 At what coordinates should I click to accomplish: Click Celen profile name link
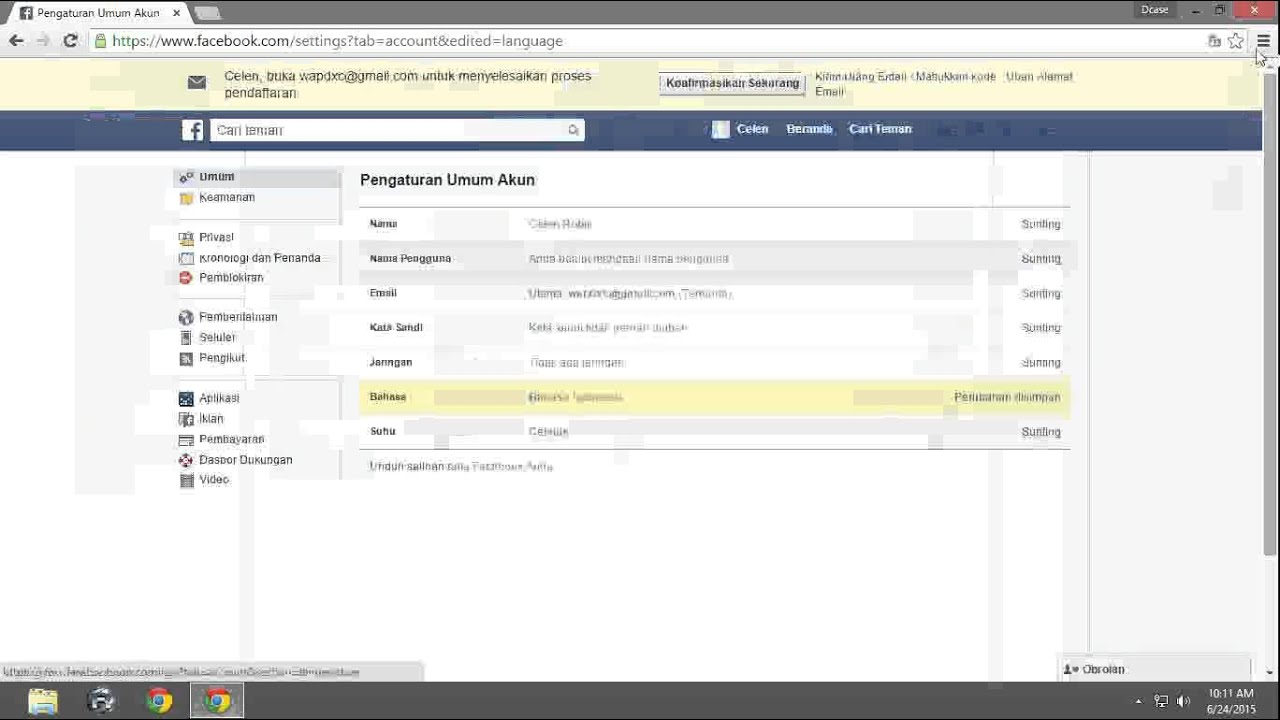click(x=752, y=129)
